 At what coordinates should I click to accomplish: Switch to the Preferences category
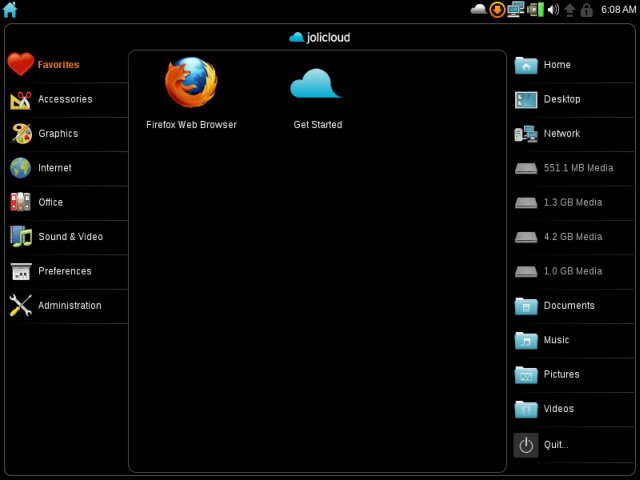click(x=65, y=271)
